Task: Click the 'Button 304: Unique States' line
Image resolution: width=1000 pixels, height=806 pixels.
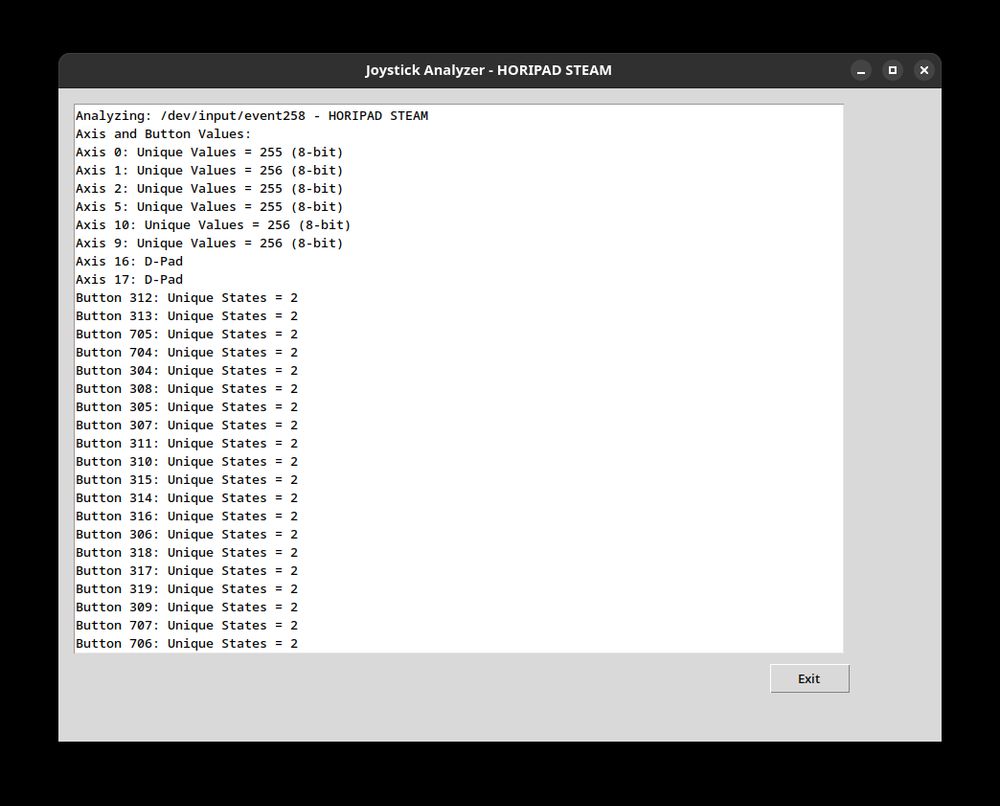Action: click(x=187, y=370)
